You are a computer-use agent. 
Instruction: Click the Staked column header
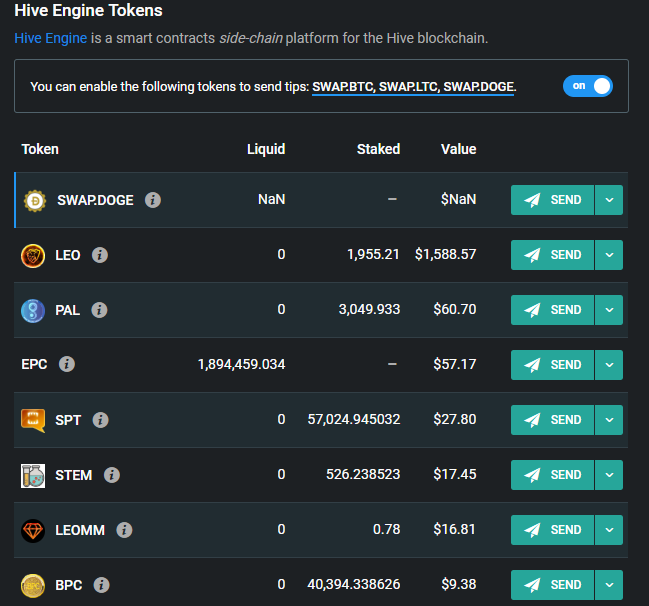pos(378,149)
